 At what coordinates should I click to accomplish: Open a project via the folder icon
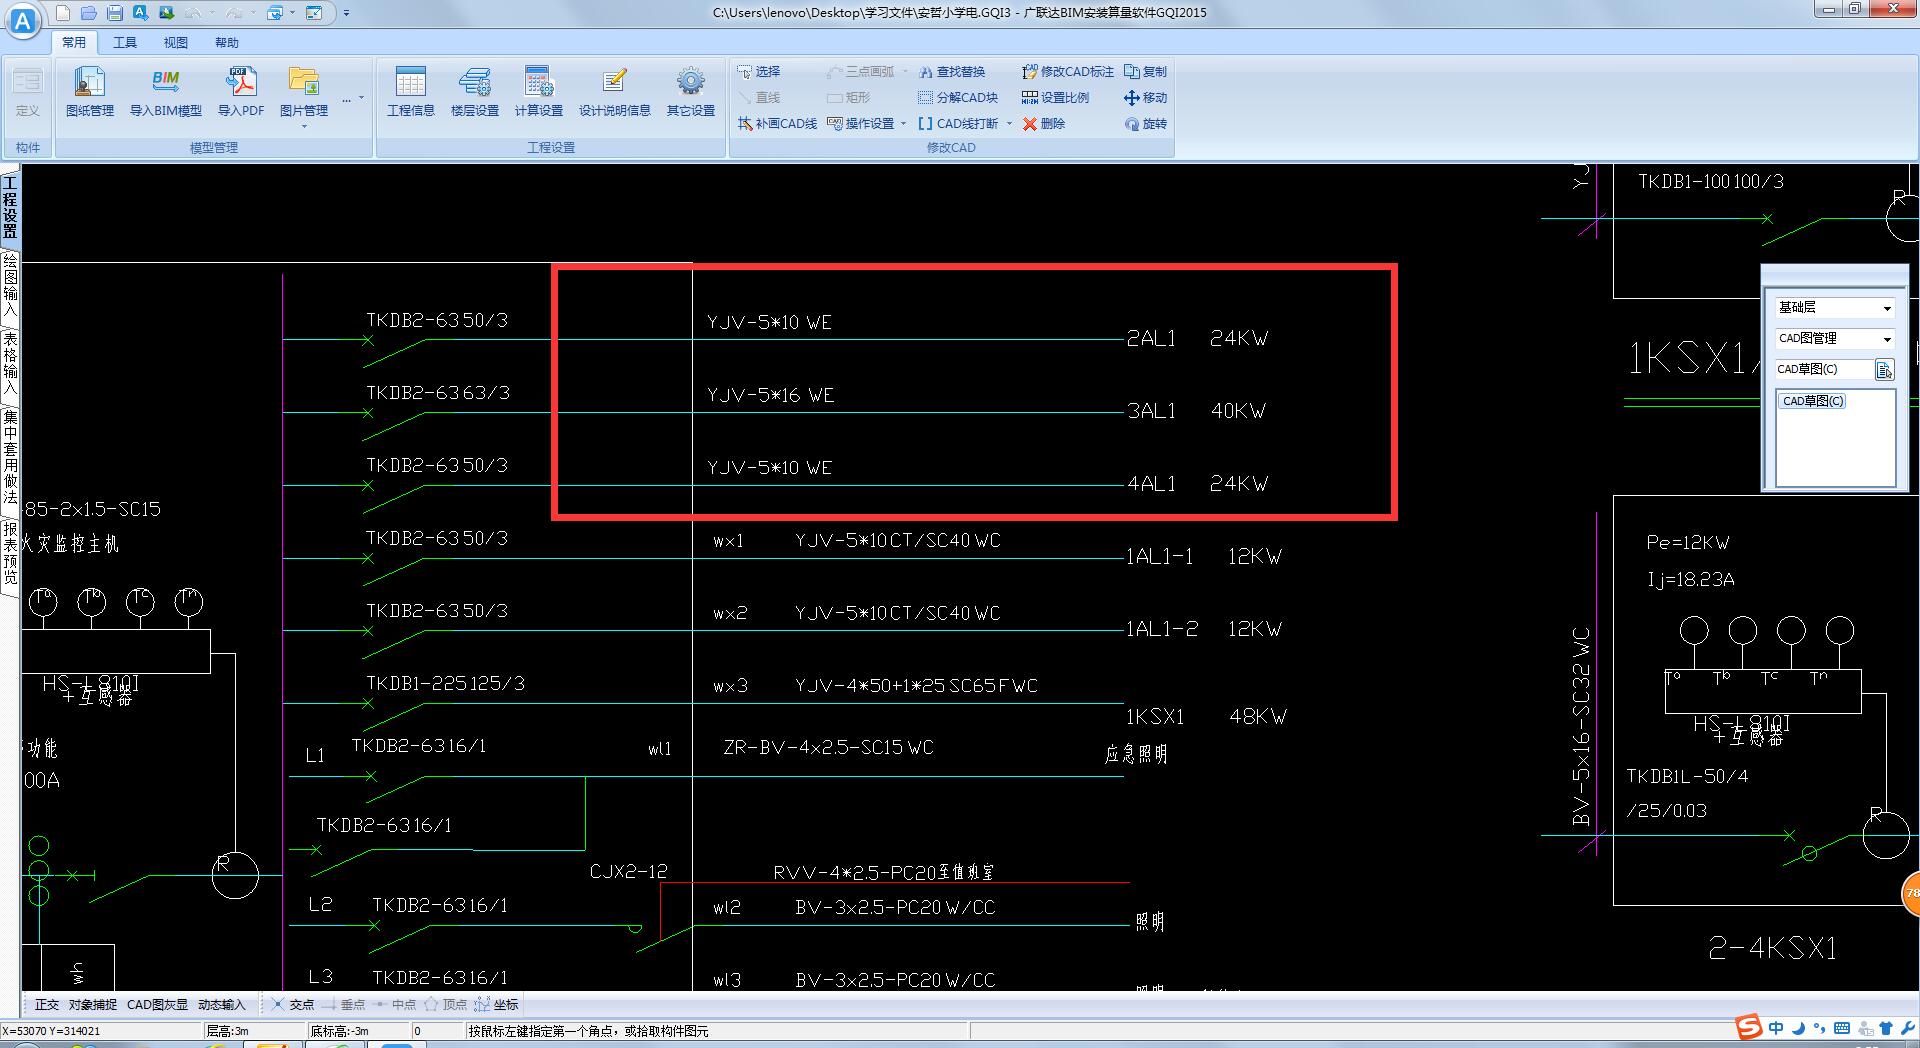click(x=89, y=13)
